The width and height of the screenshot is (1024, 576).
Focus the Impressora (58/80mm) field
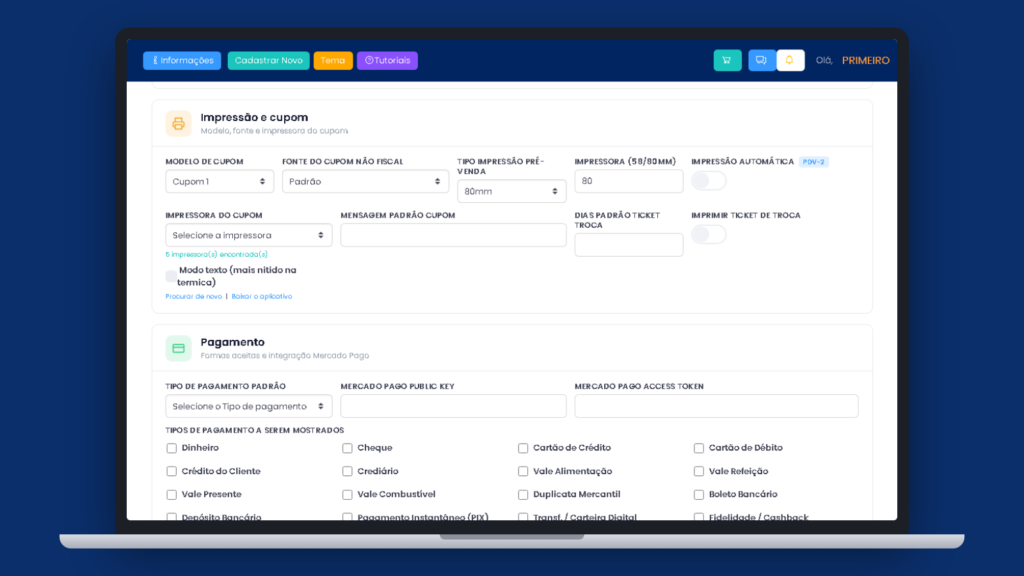coord(629,182)
